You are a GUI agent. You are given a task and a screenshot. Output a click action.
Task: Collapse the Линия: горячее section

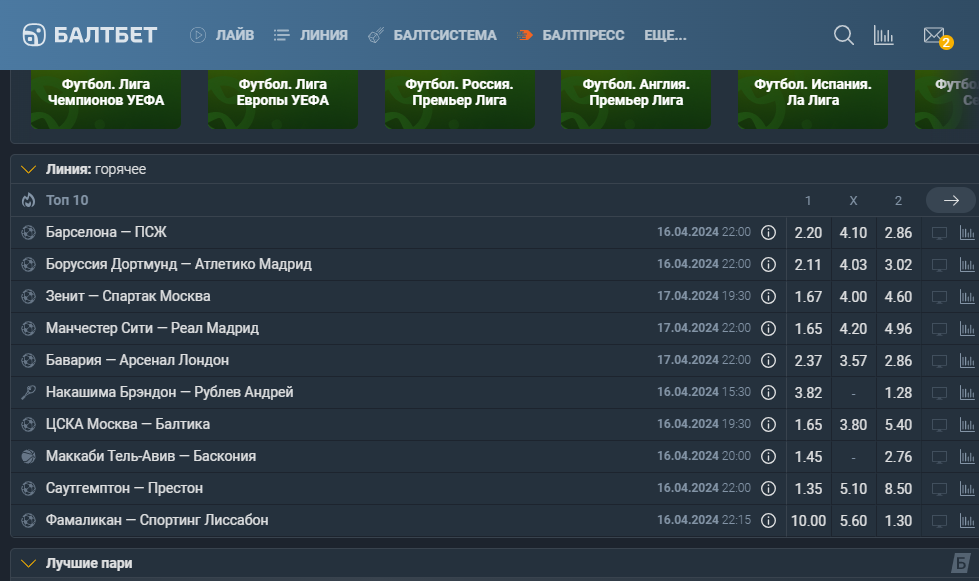28,169
